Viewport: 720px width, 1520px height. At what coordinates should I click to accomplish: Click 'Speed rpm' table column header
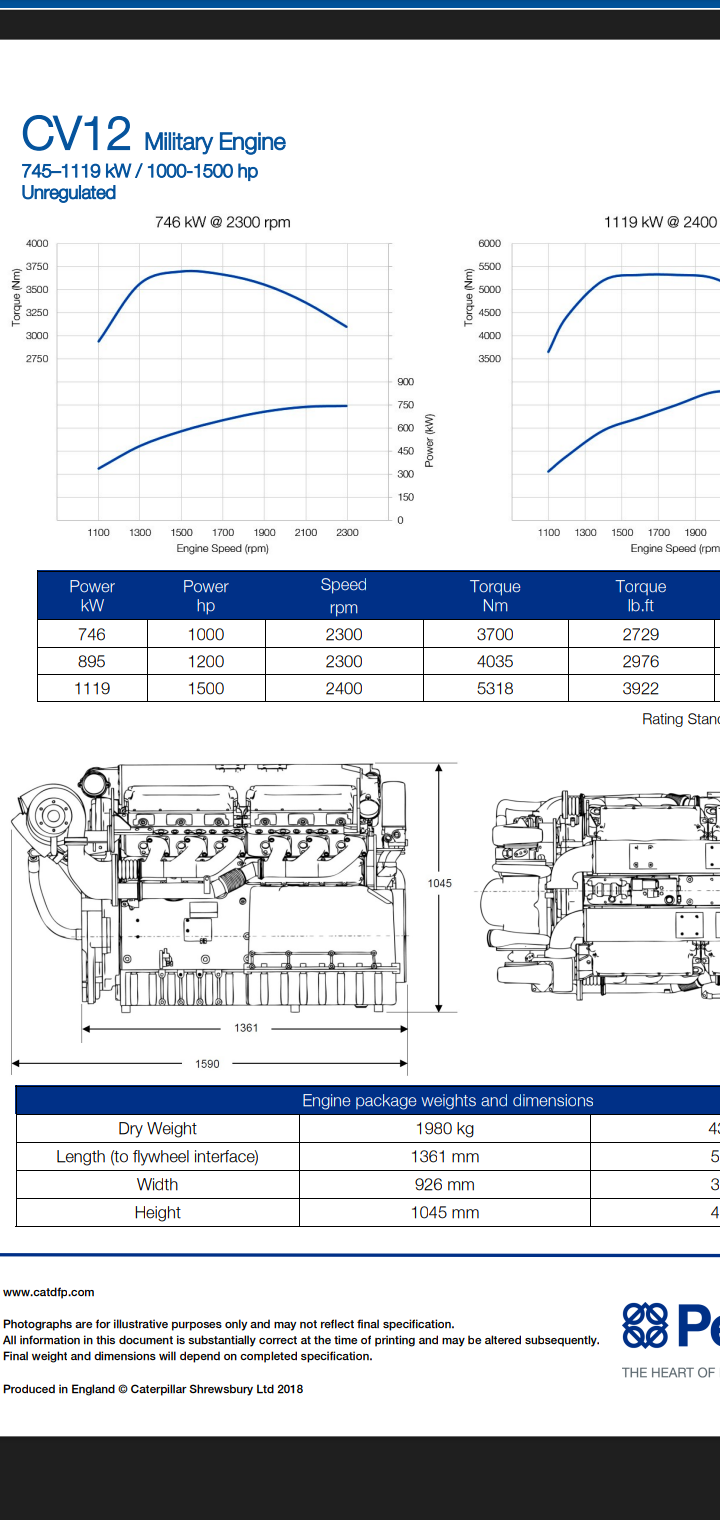tap(344, 596)
